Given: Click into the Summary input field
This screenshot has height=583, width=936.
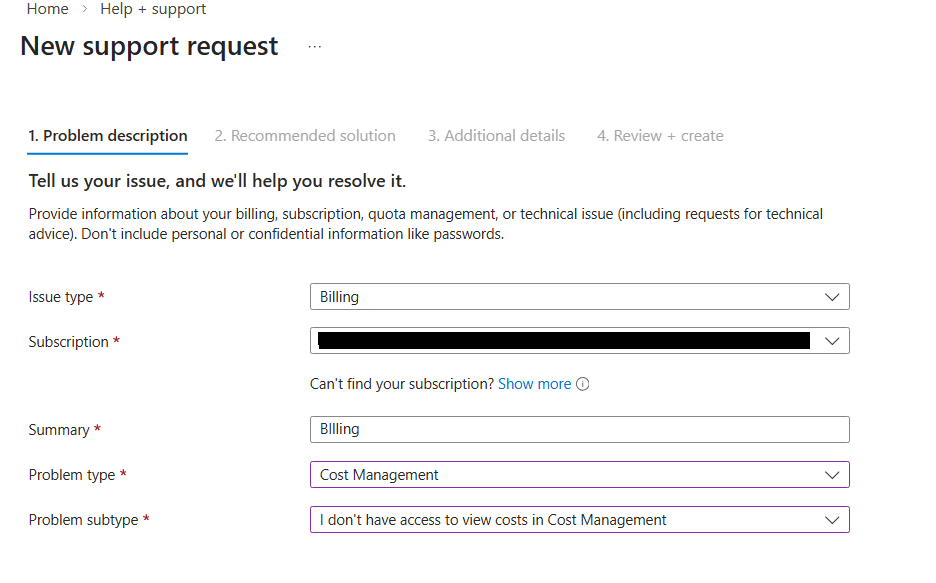Looking at the screenshot, I should pos(580,430).
